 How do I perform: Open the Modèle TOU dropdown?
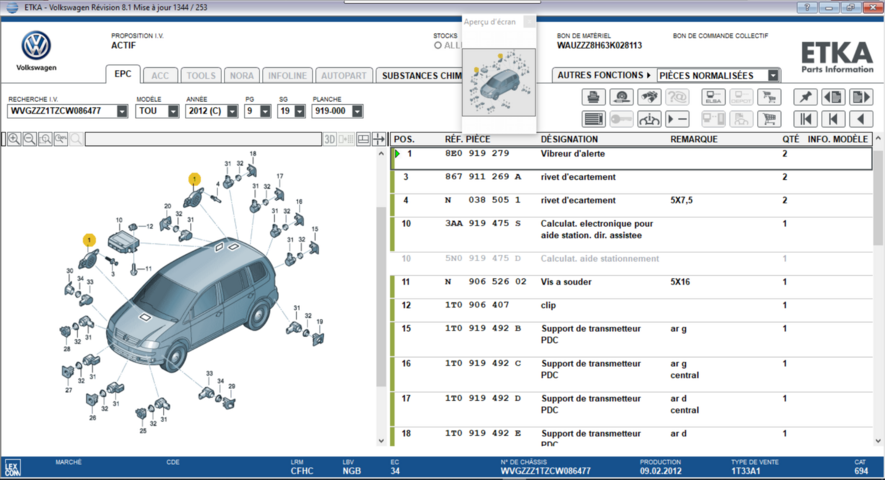pyautogui.click(x=173, y=111)
